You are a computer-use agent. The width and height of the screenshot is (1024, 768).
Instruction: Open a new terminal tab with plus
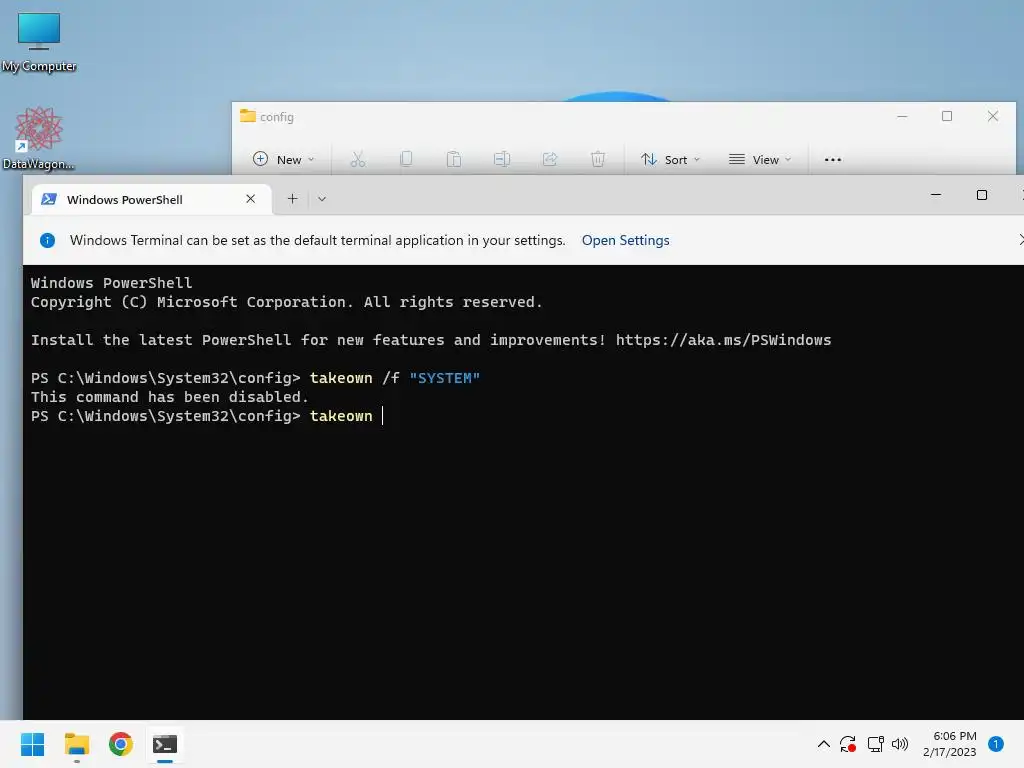point(293,199)
